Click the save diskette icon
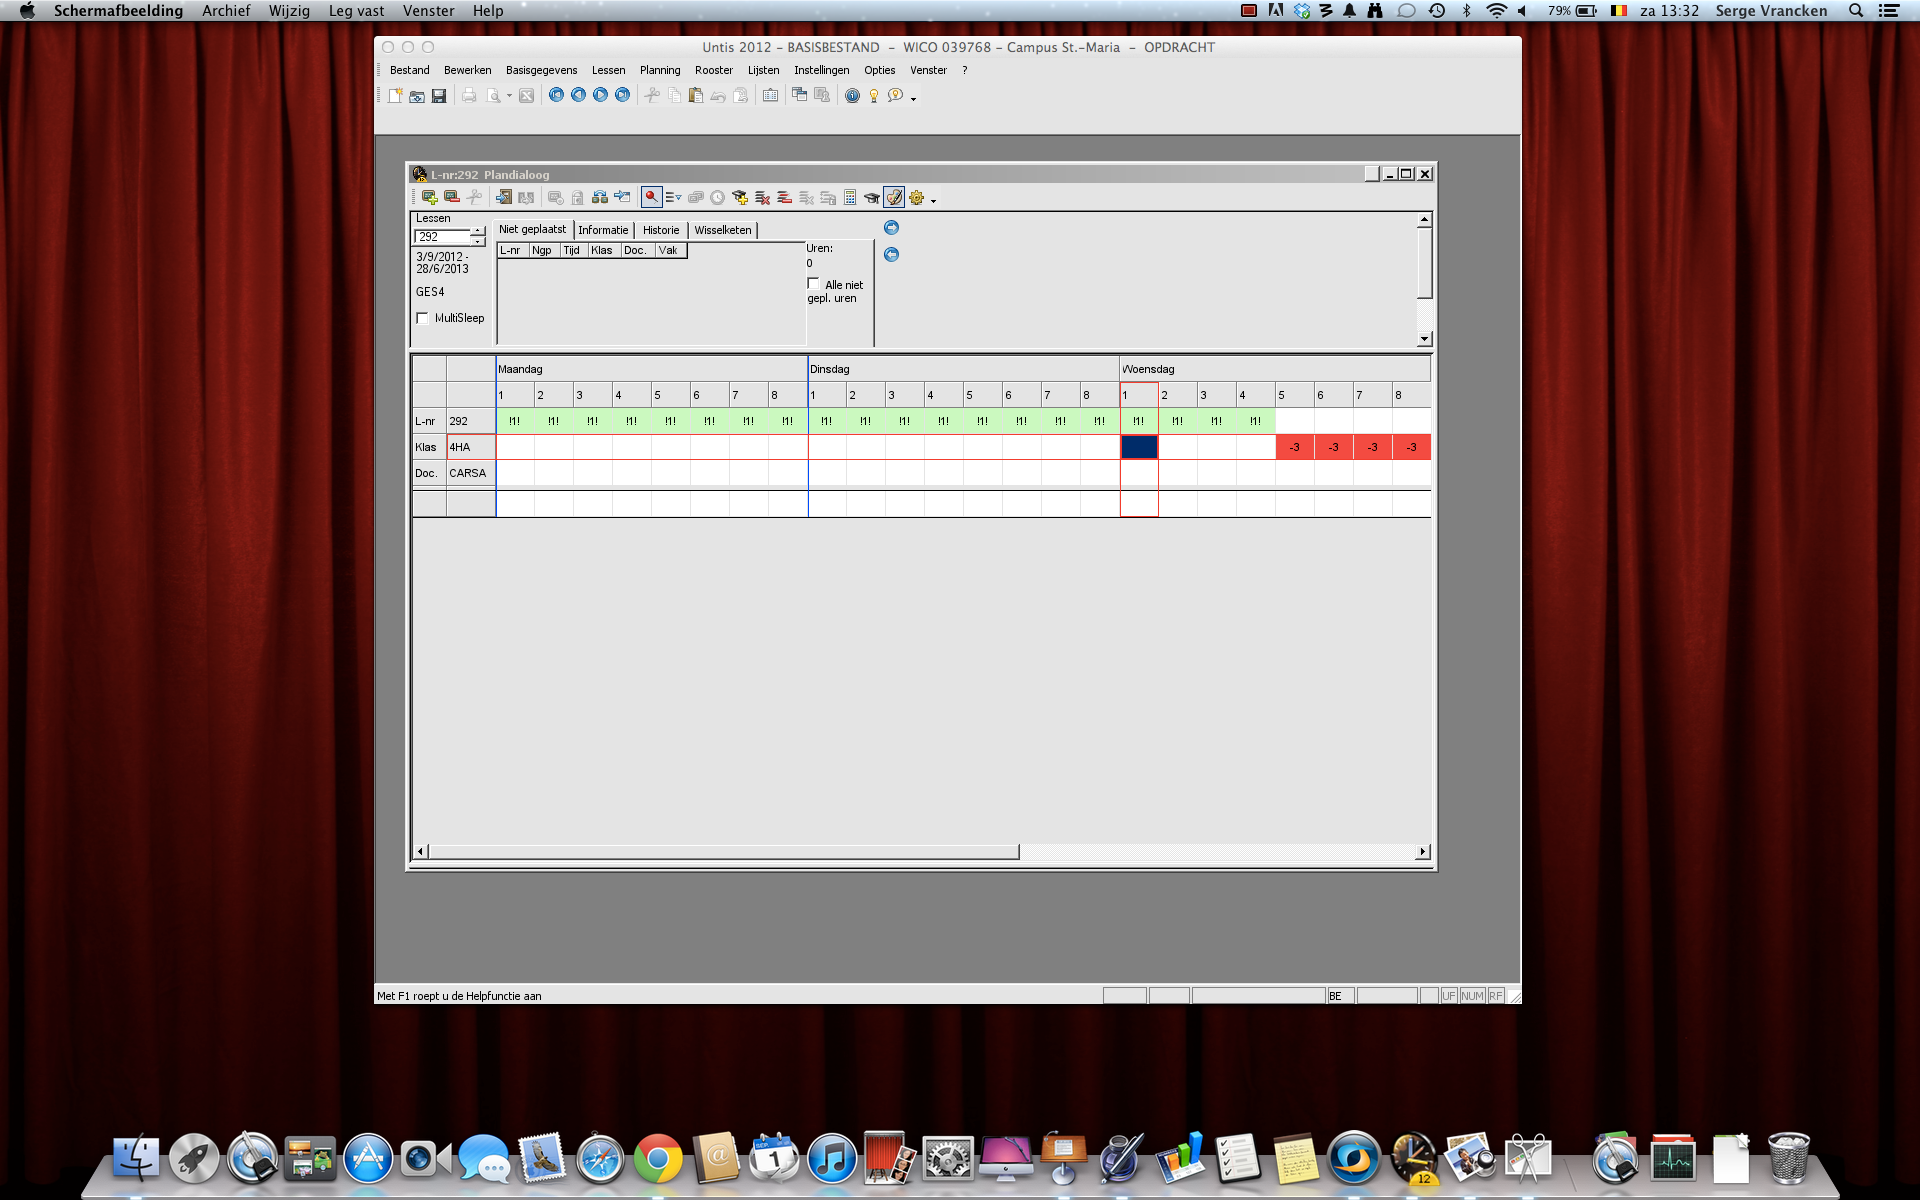This screenshot has height=1200, width=1920. click(439, 96)
